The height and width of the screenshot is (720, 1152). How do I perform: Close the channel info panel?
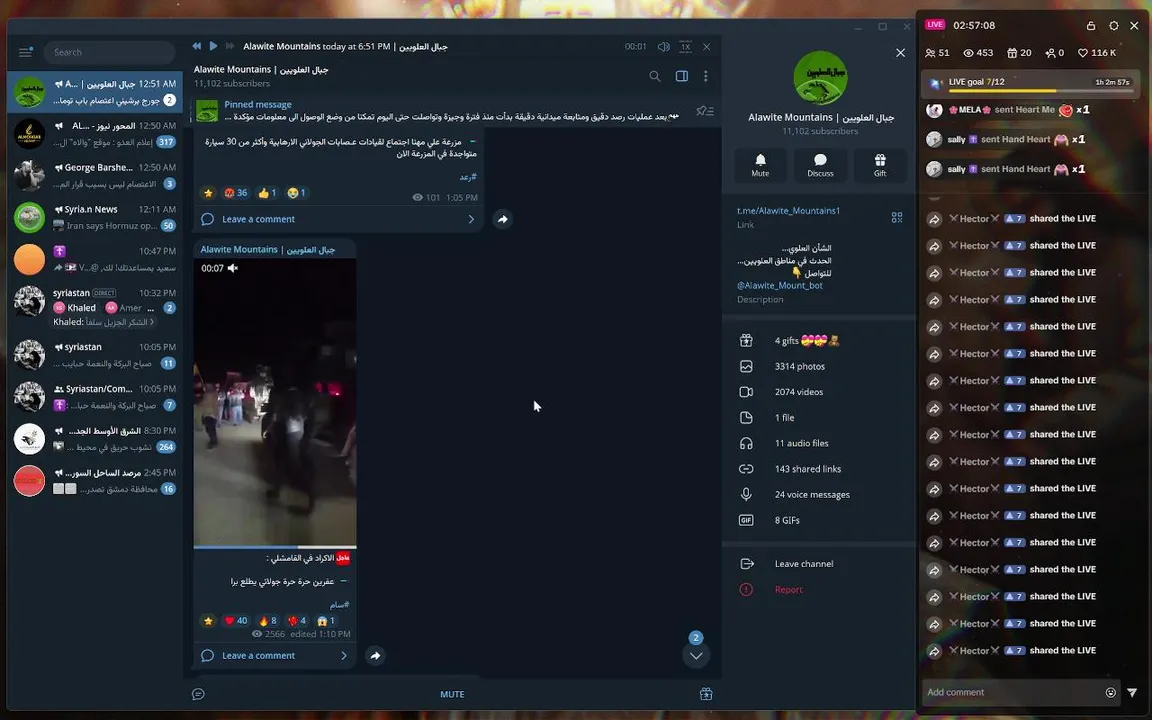coord(901,53)
